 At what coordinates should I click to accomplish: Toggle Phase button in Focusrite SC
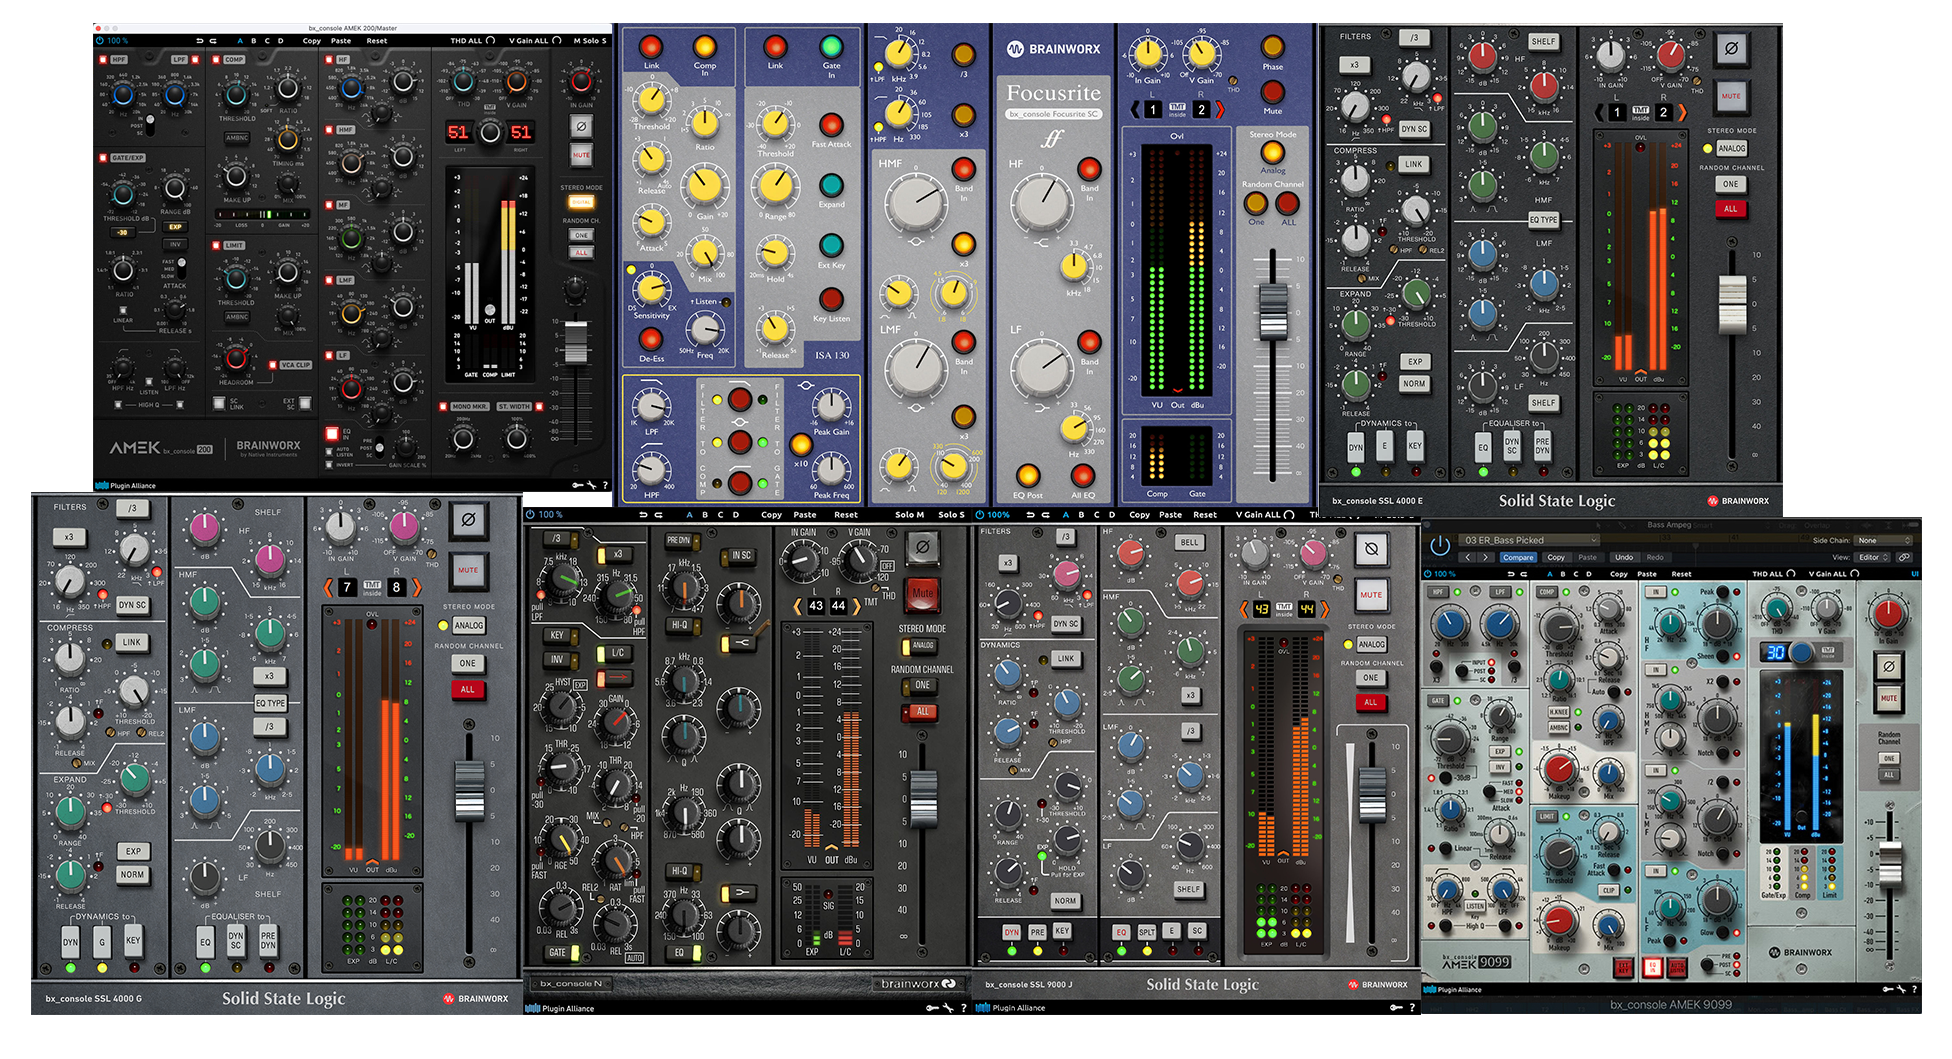point(1272,46)
